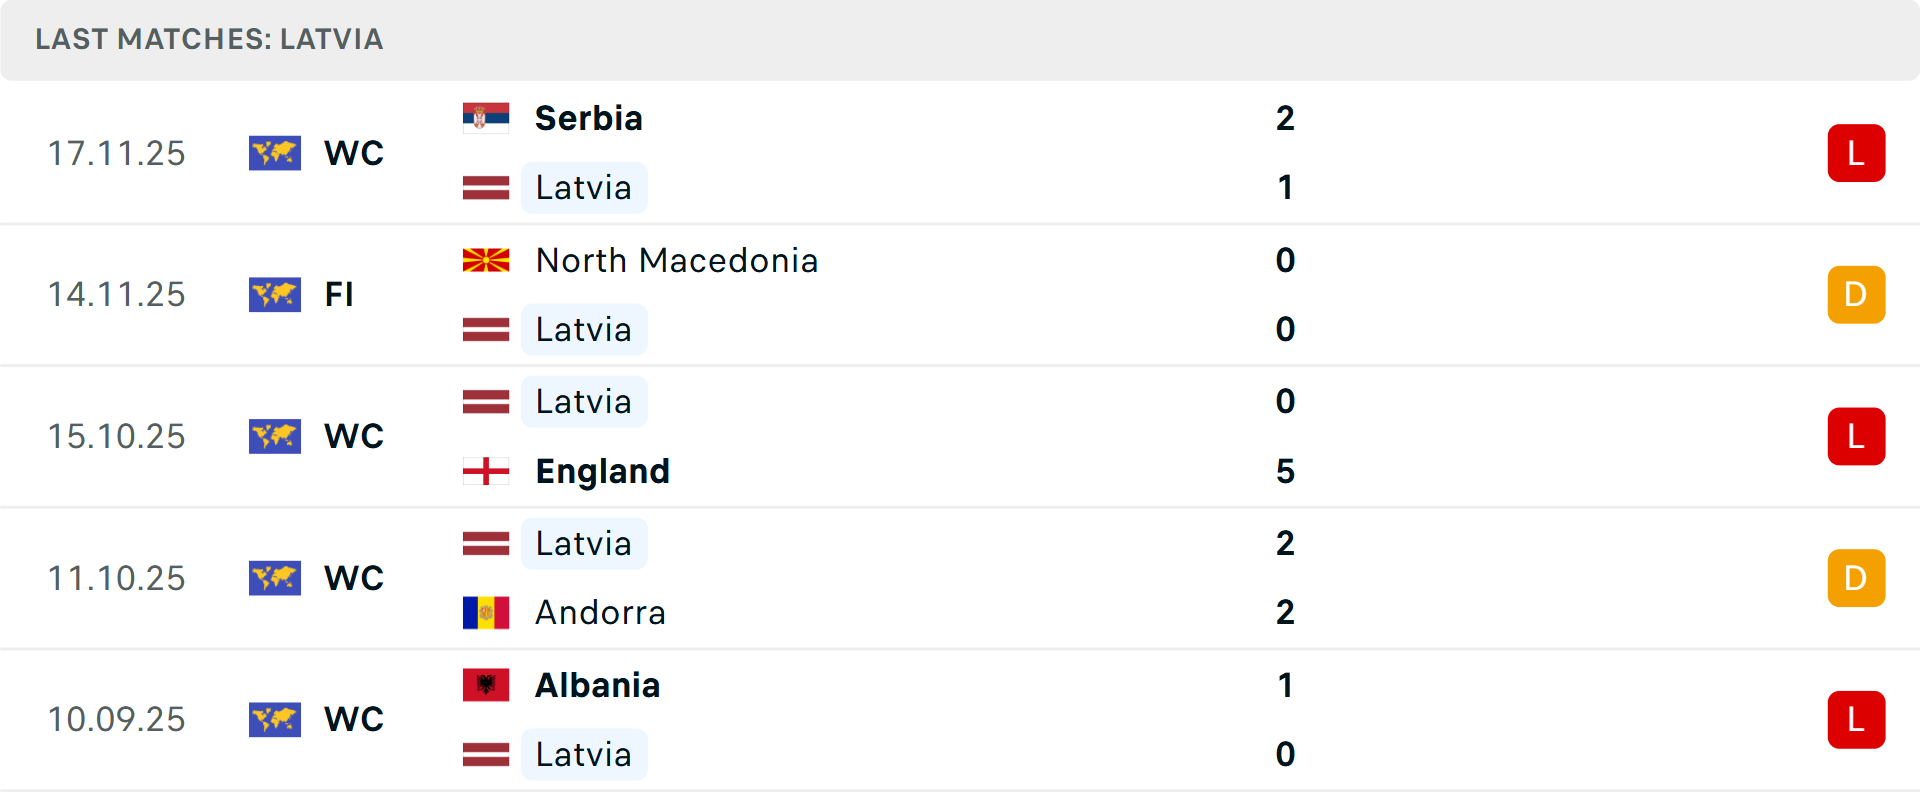Click the orange D badge for North Macedonia match
This screenshot has width=1920, height=792.
coord(1855,295)
